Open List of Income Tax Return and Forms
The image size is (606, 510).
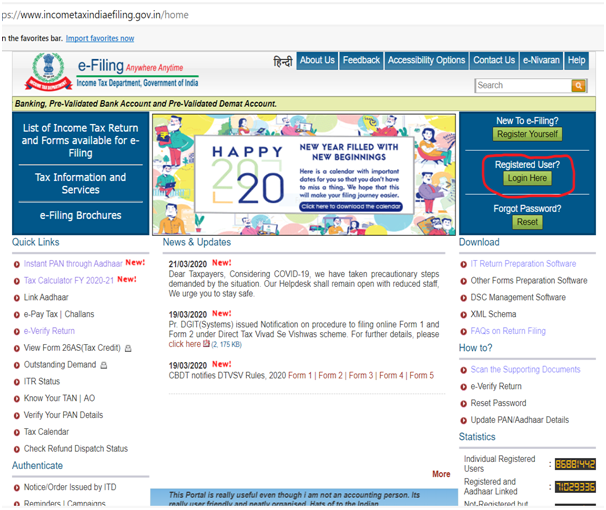tap(80, 140)
